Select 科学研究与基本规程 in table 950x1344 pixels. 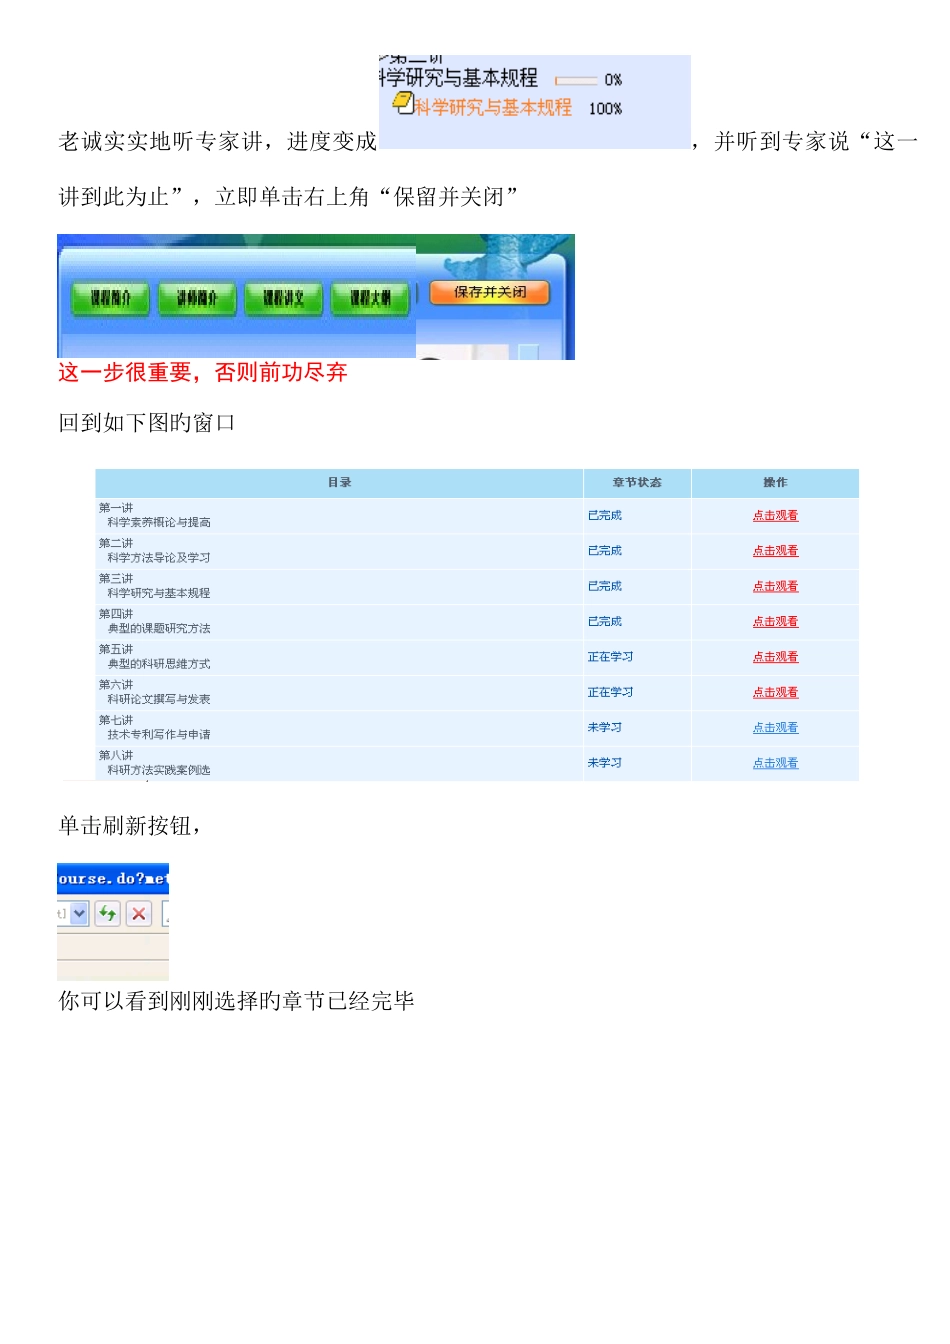pyautogui.click(x=159, y=593)
